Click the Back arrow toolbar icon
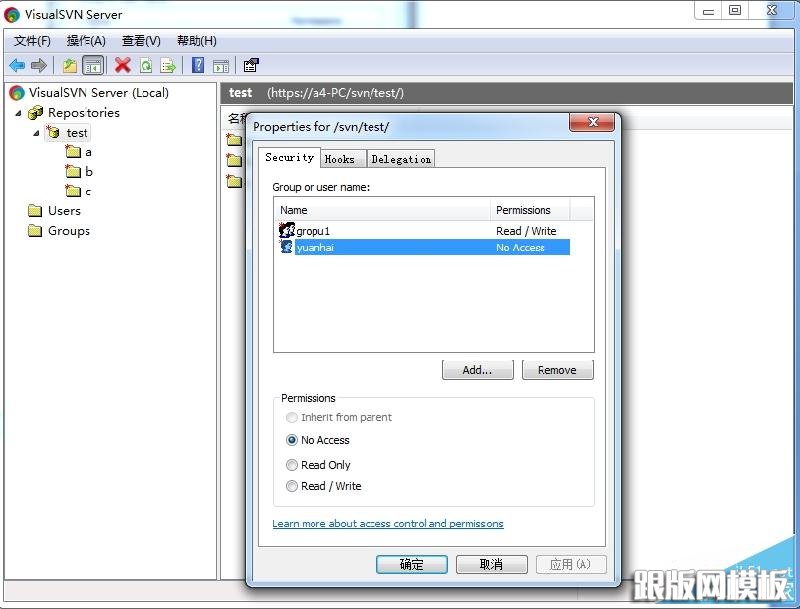 click(x=17, y=65)
